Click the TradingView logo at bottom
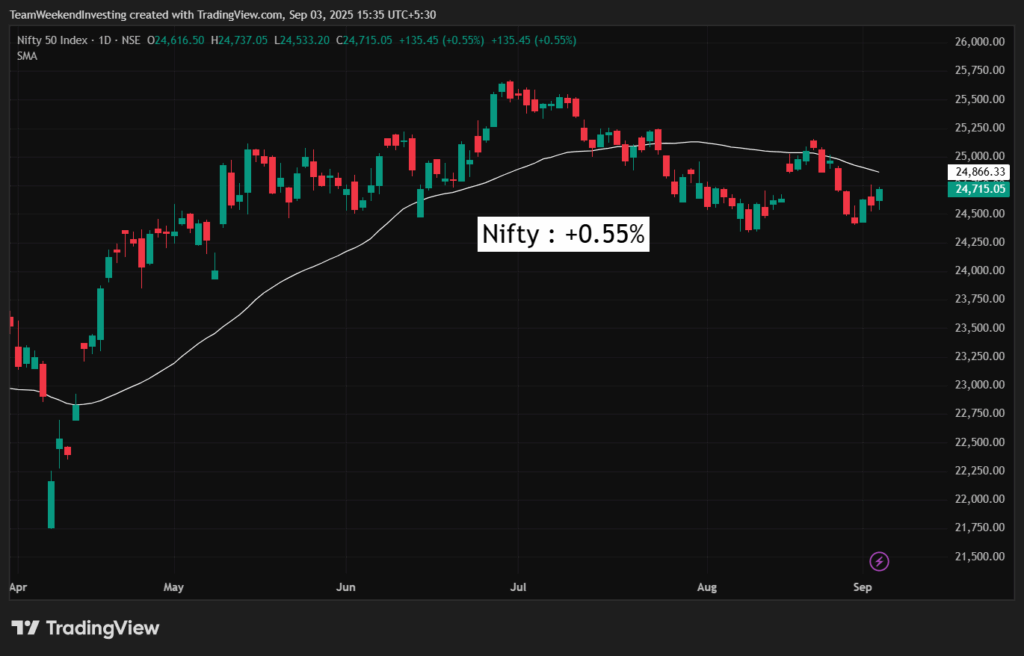Image resolution: width=1024 pixels, height=656 pixels. point(86,629)
